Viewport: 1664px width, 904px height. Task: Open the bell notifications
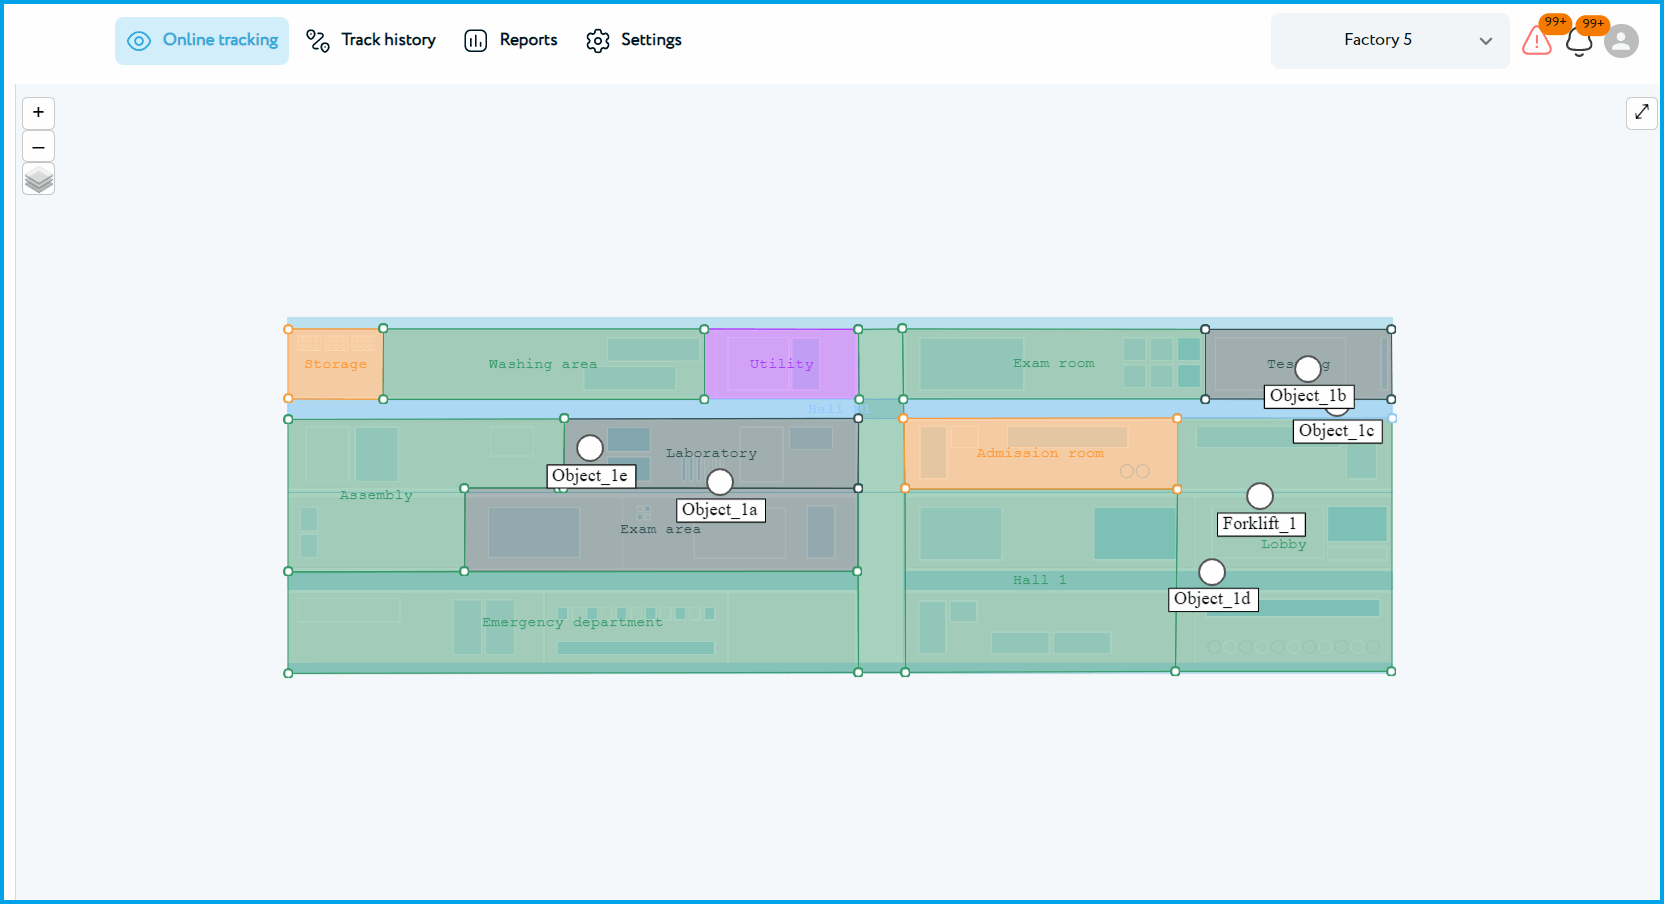coord(1579,42)
